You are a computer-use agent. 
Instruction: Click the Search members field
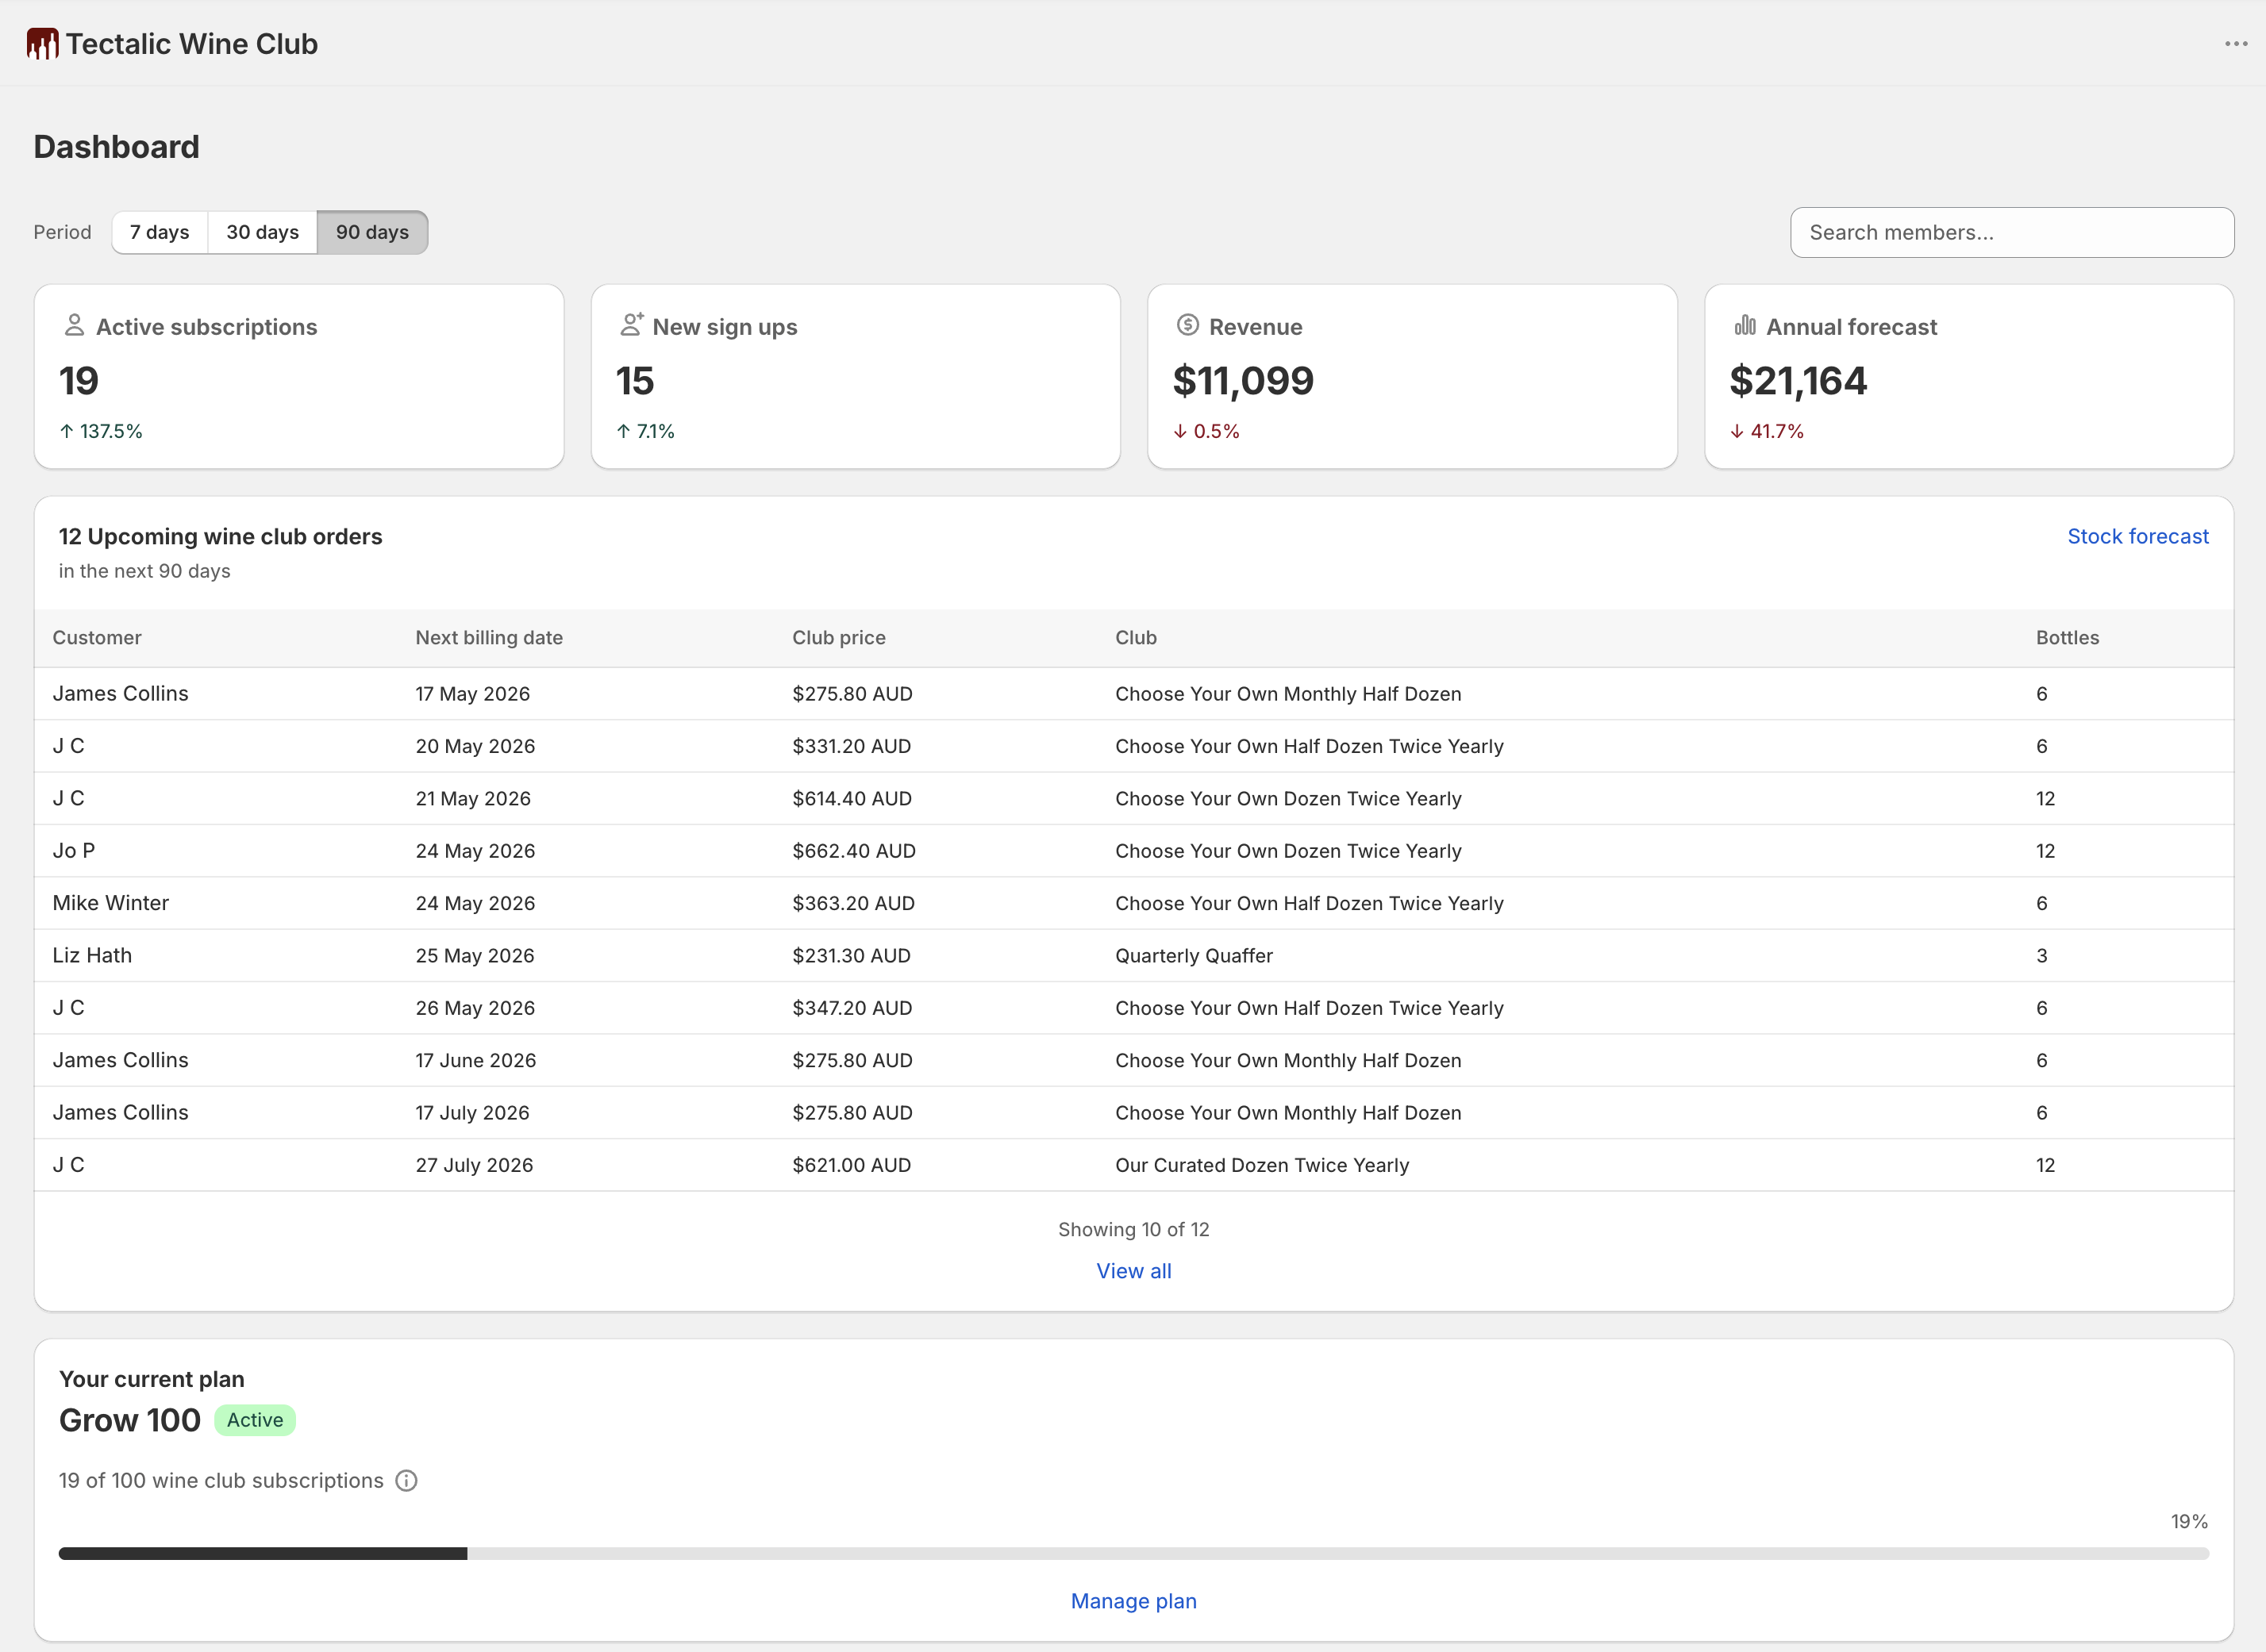pyautogui.click(x=2011, y=232)
